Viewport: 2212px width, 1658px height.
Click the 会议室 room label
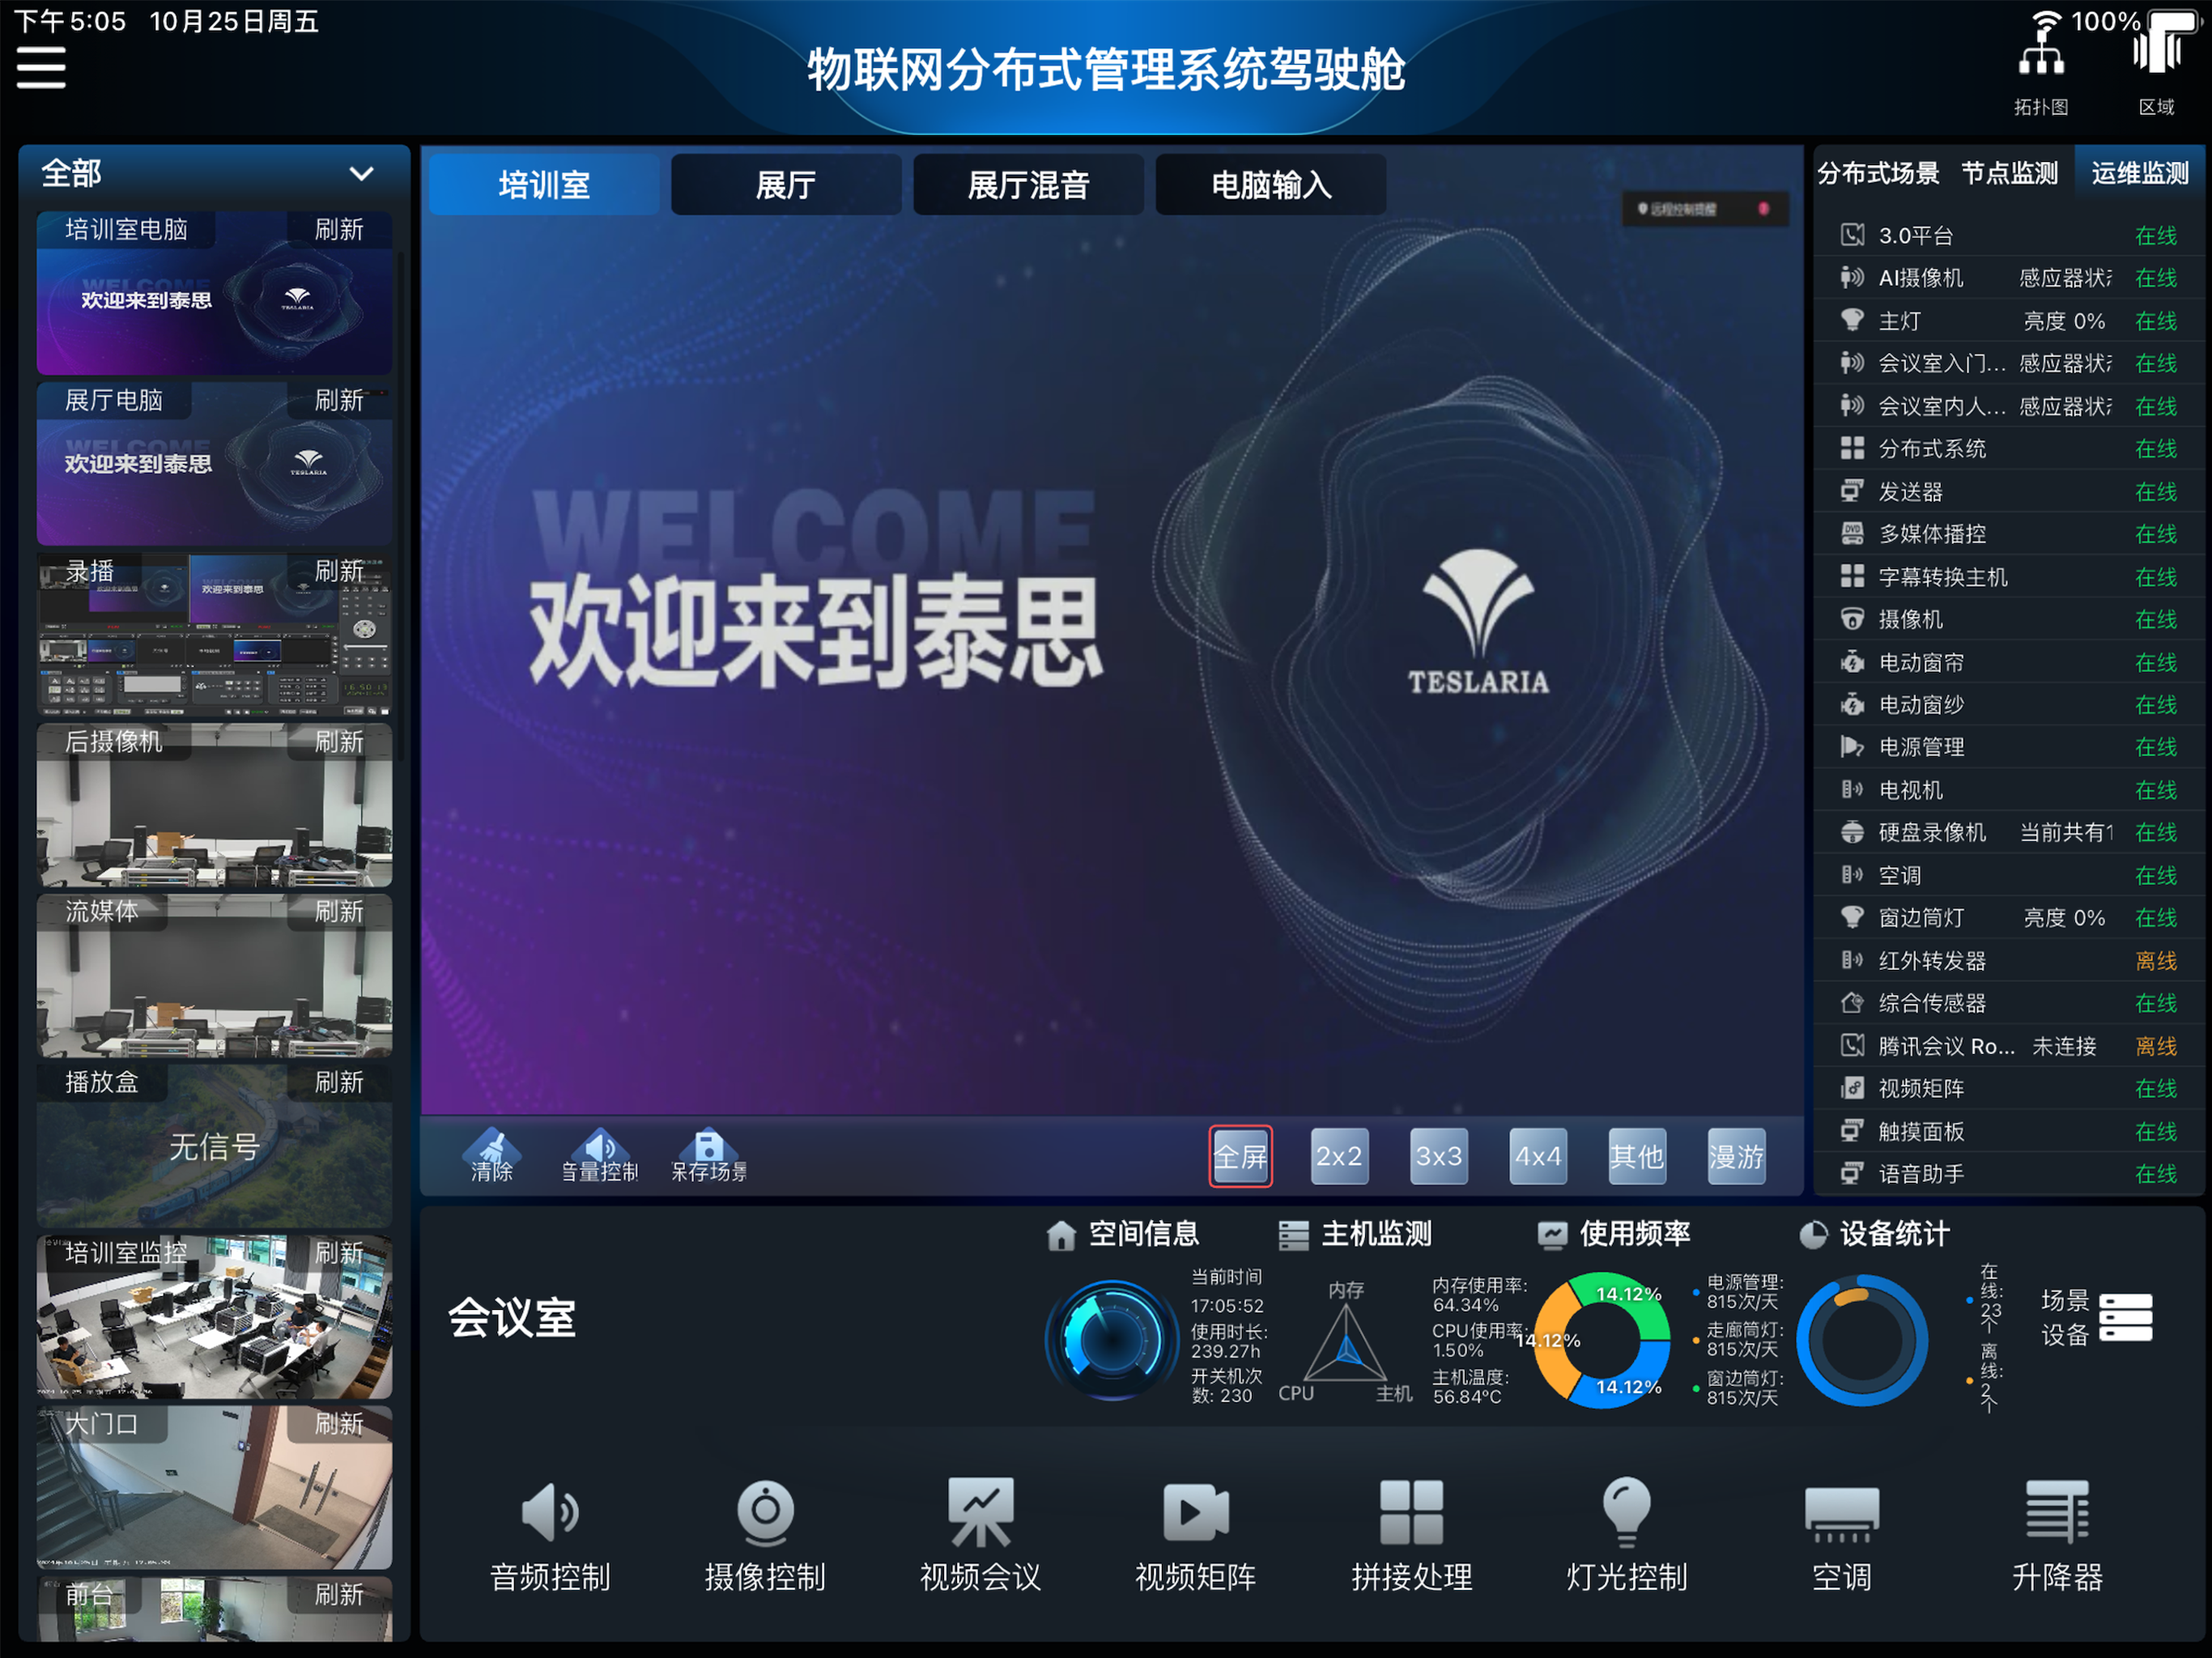tap(511, 1317)
